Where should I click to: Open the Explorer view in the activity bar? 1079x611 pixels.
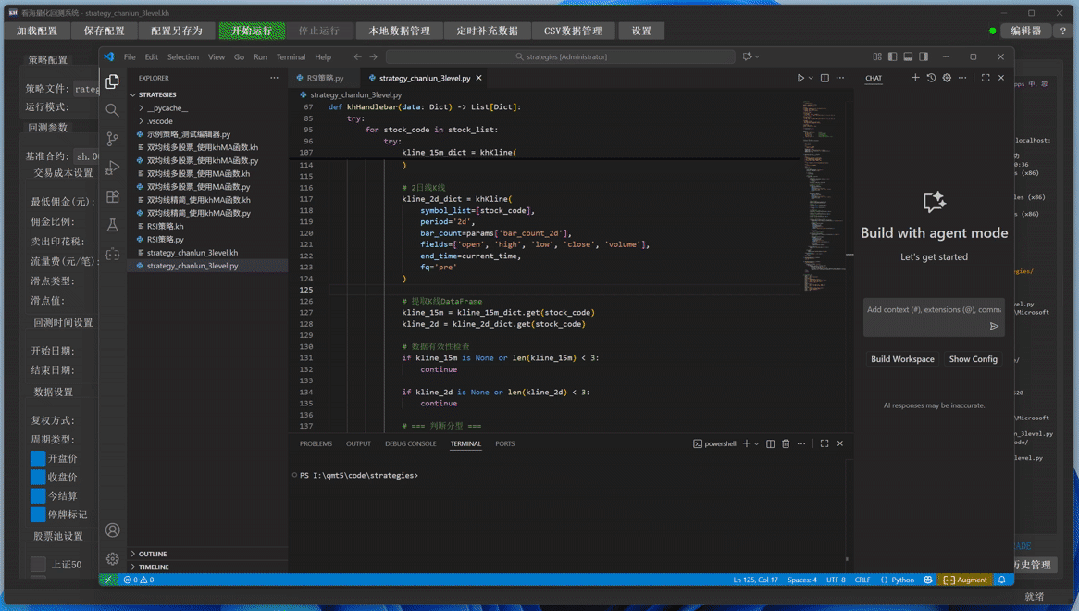[111, 82]
